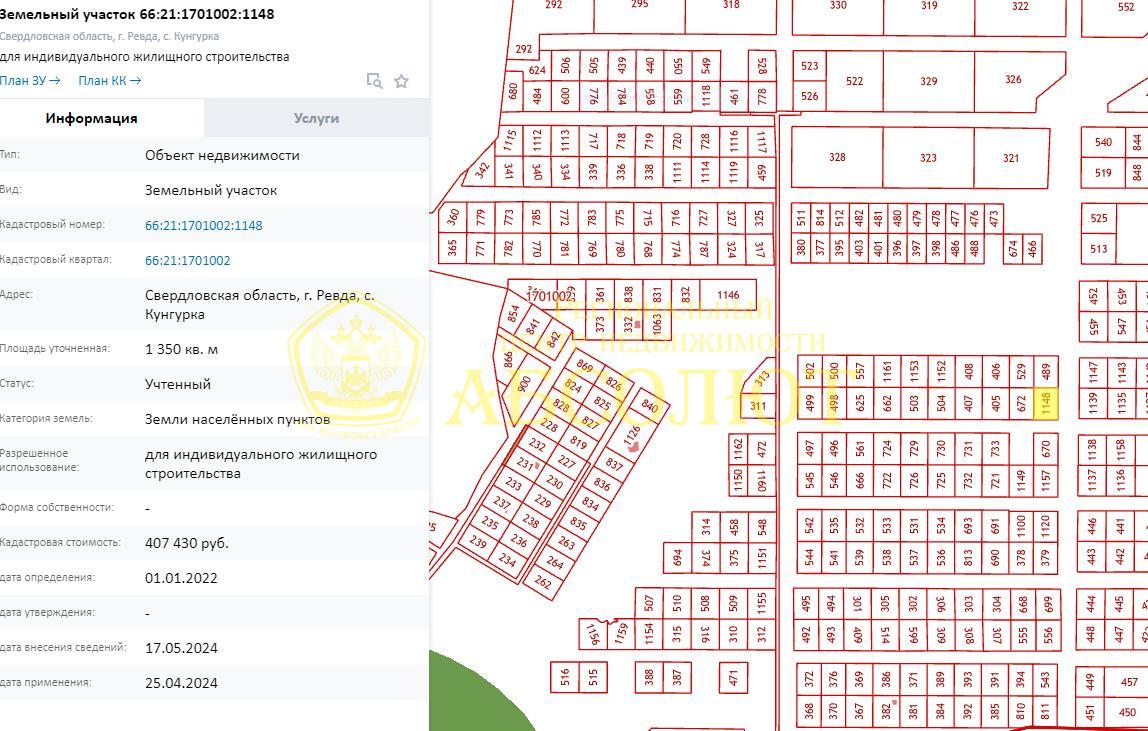Add the parcel to favorites with the star icon
Viewport: 1148px width, 731px height.
(401, 81)
